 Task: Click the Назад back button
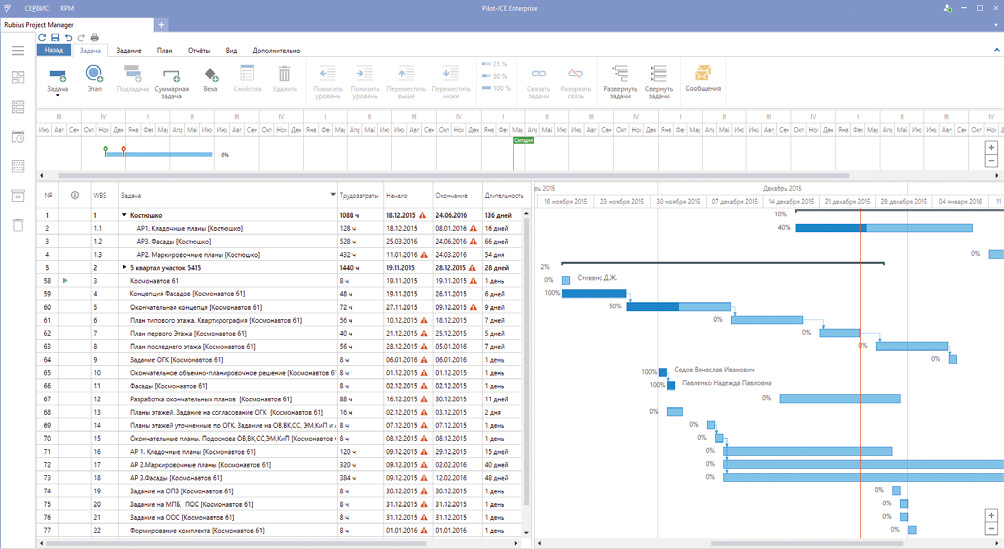(x=54, y=50)
